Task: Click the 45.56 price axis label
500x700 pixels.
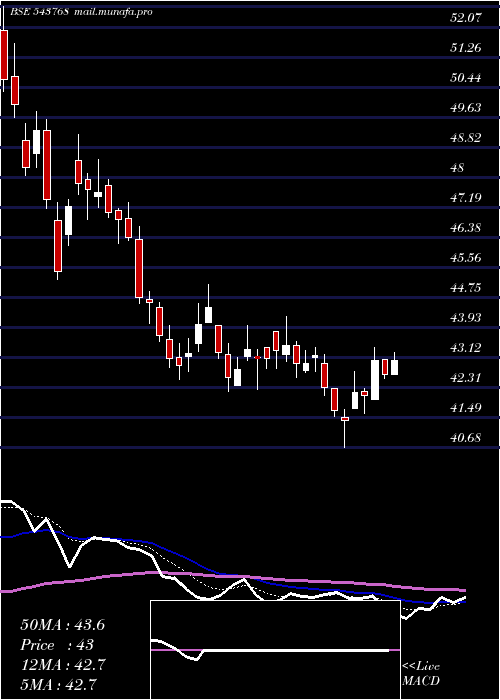Action: [466, 258]
